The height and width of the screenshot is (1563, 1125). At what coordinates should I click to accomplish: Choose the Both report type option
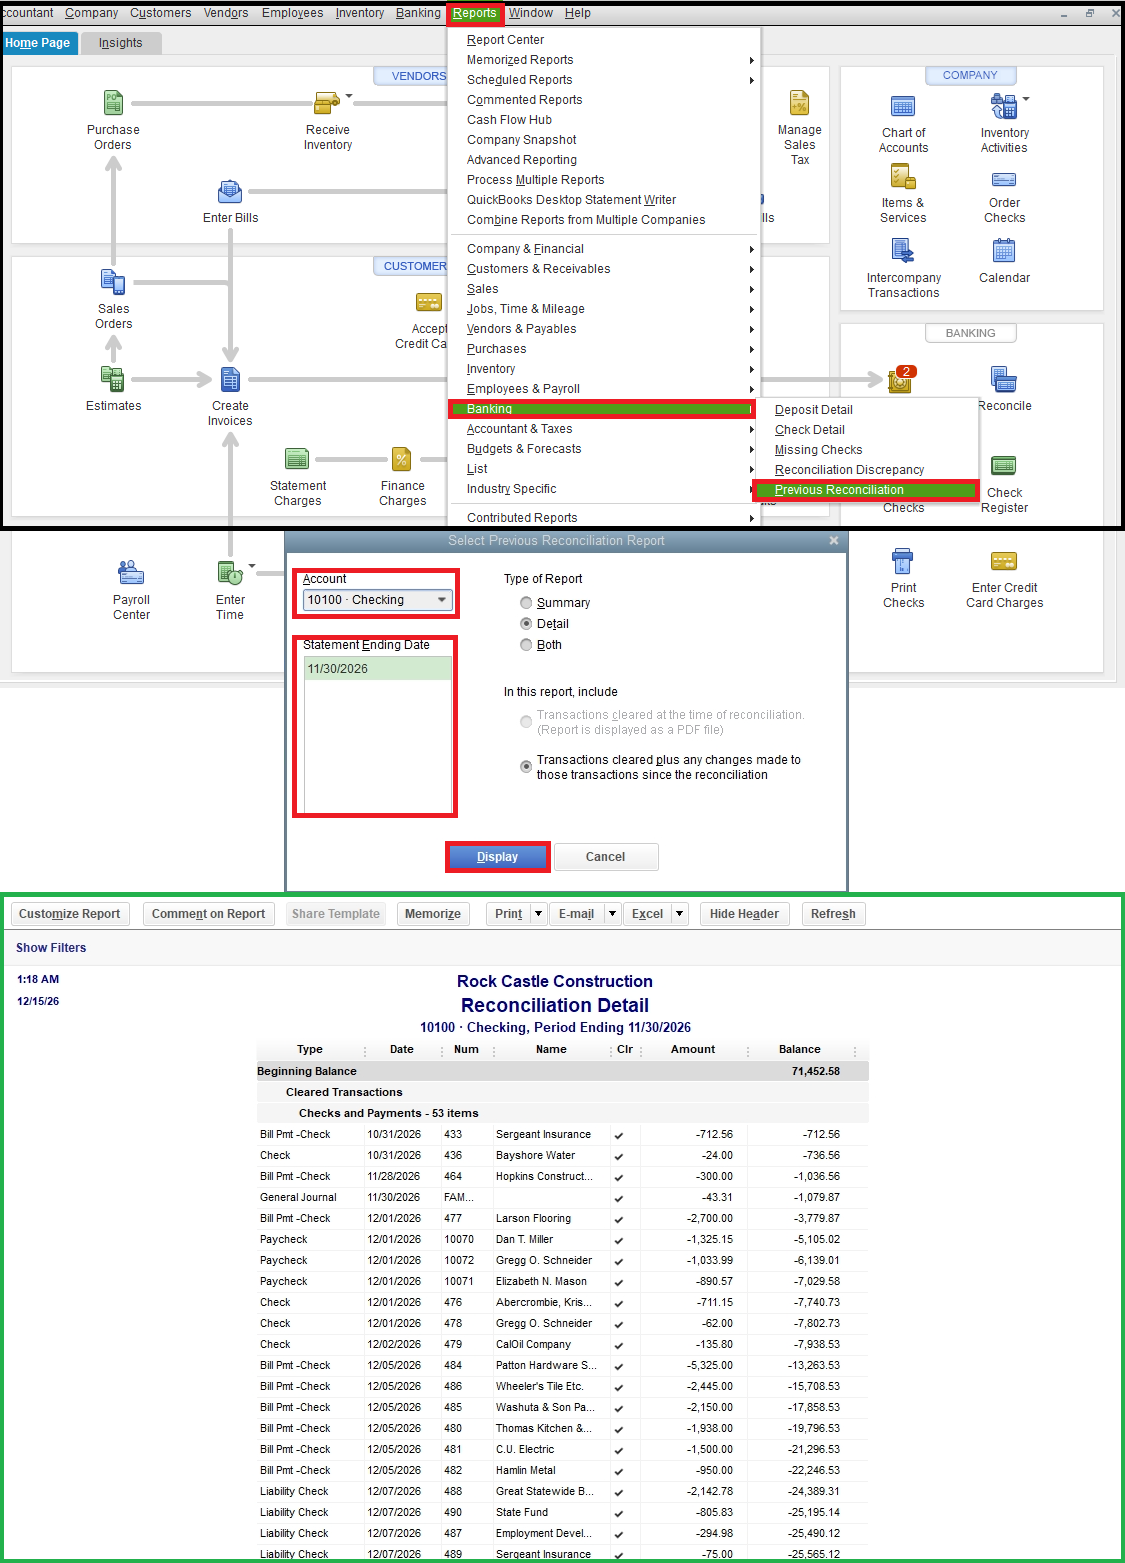coord(526,644)
